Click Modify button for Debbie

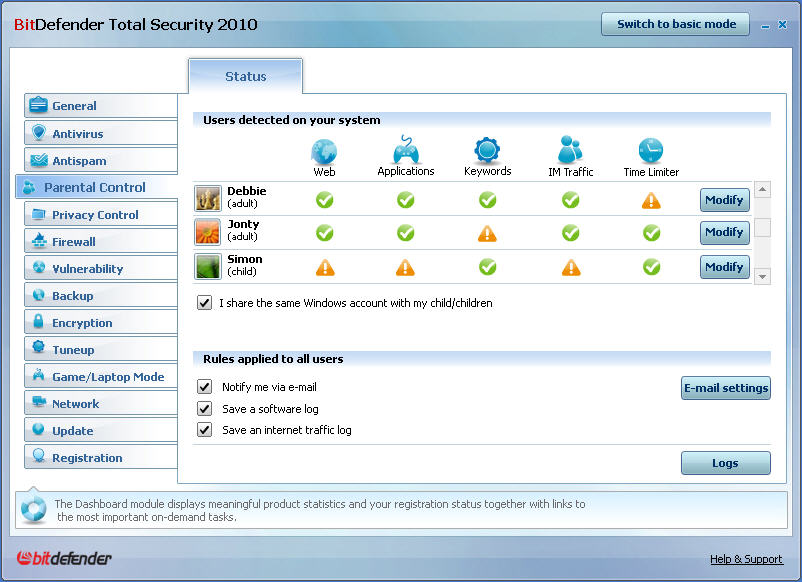724,199
